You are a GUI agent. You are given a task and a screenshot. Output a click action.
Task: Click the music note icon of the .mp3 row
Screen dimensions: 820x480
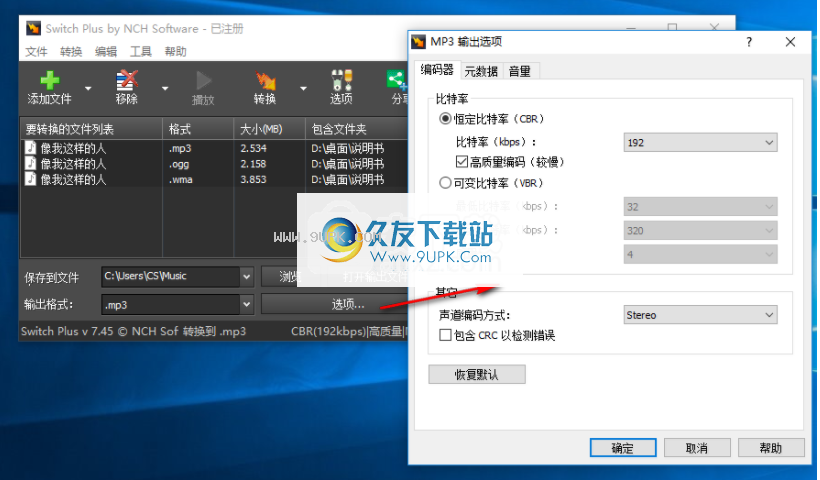[x=31, y=148]
